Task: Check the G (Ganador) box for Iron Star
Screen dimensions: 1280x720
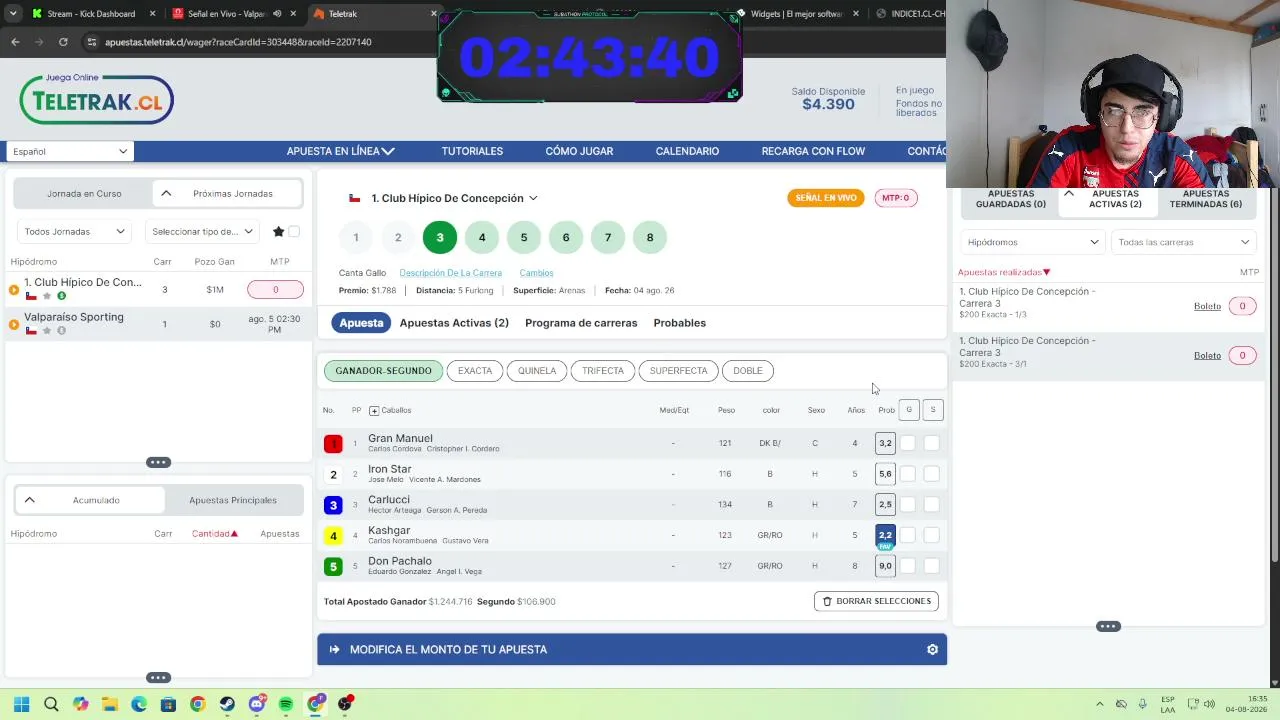Action: pyautogui.click(x=908, y=474)
